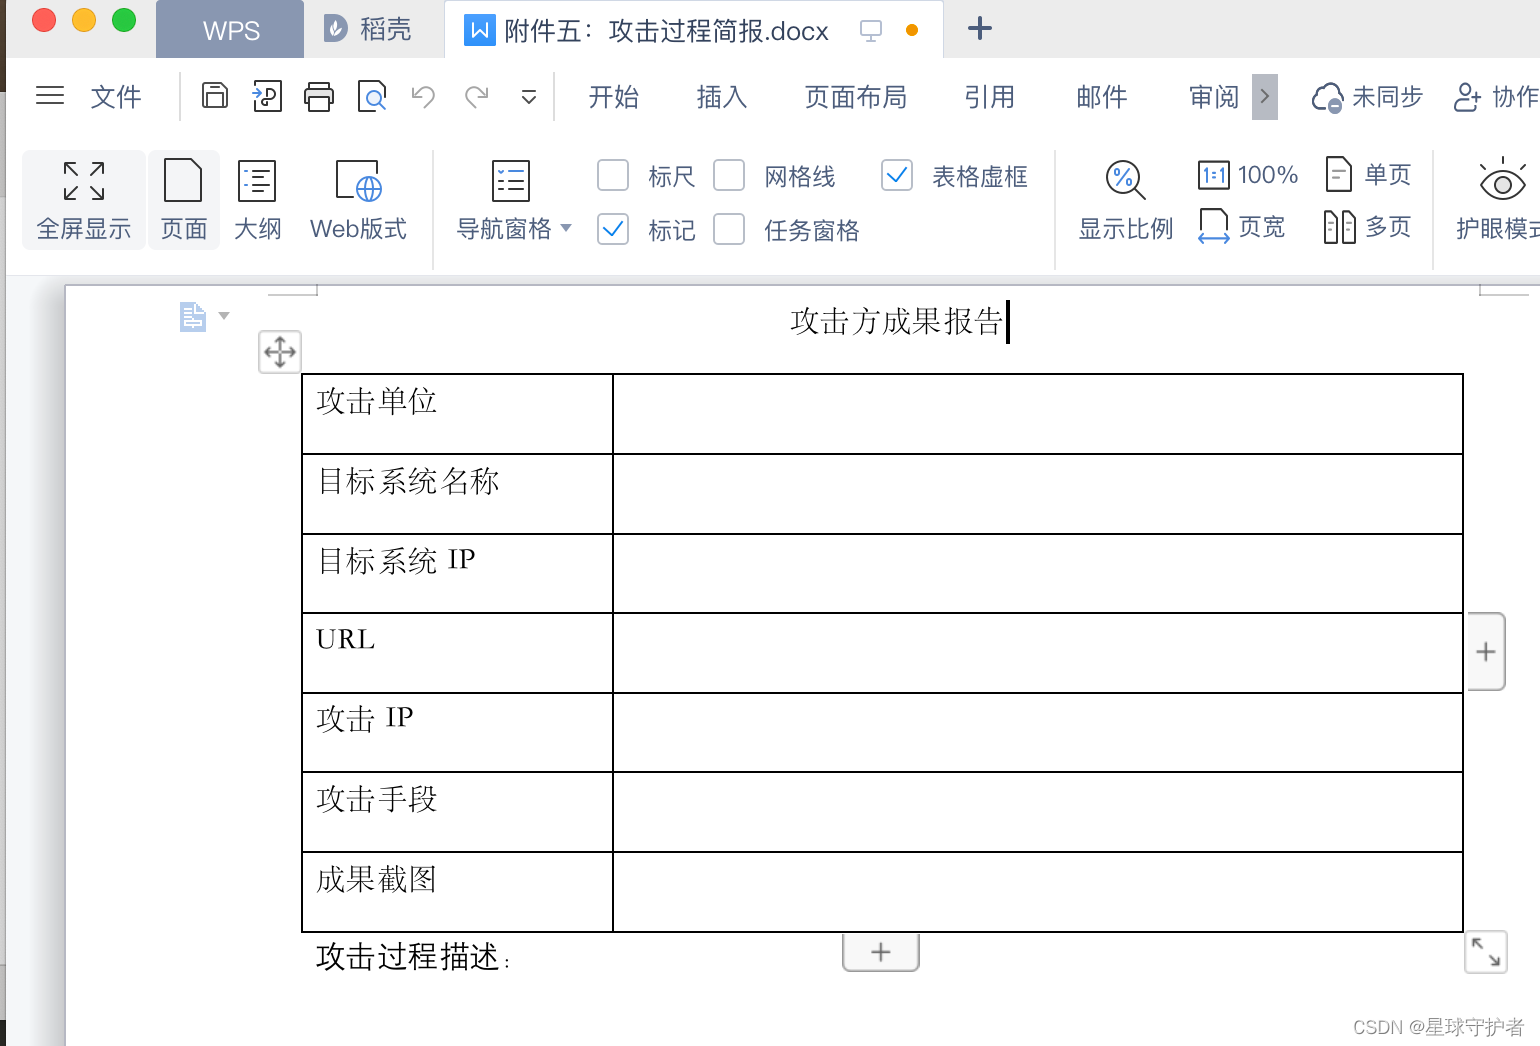Viewport: 1540px width, 1046px height.
Task: Fit document to 页宽 page width
Action: click(1242, 227)
